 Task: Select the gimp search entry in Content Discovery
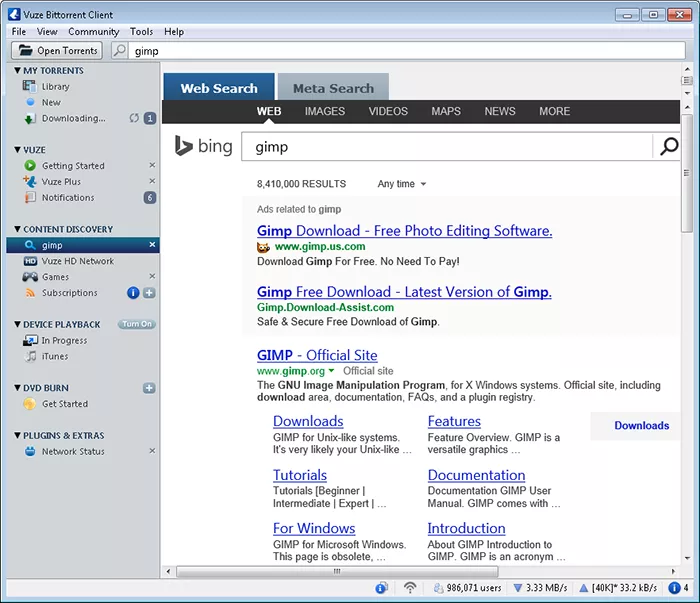83,245
